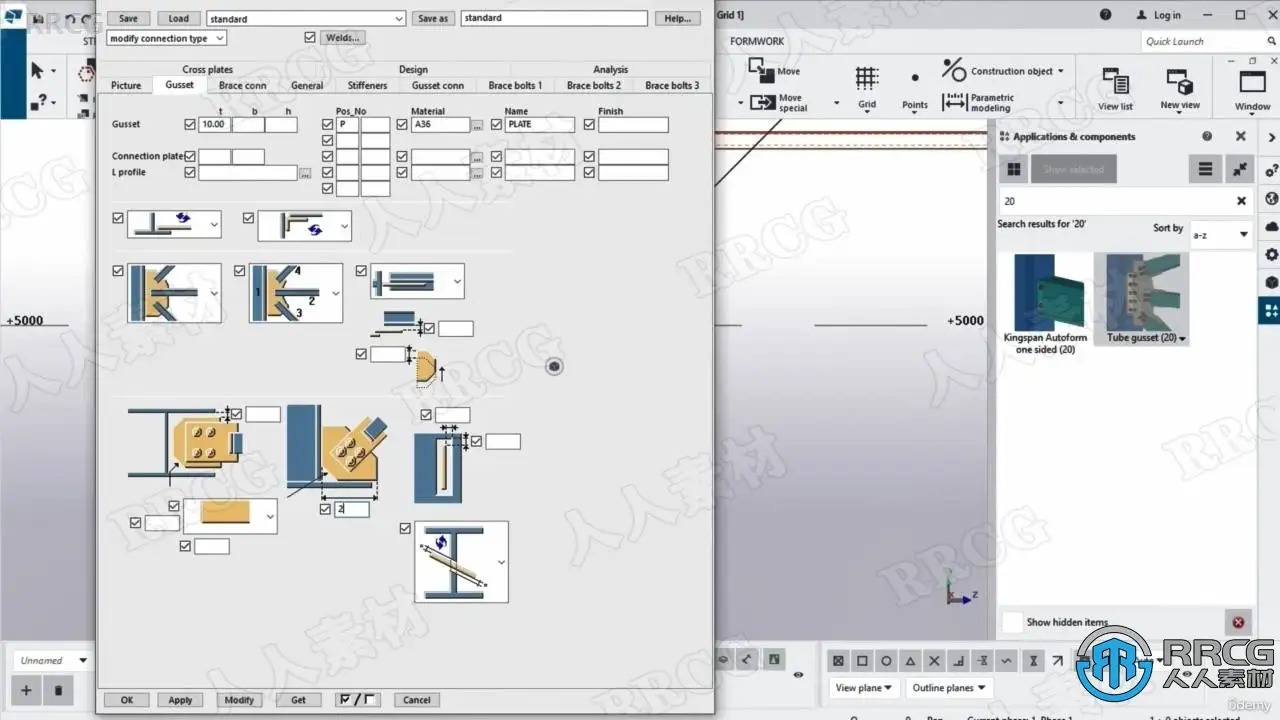Open the catalog list menu icon
Viewport: 1280px width, 720px height.
tap(1206, 169)
